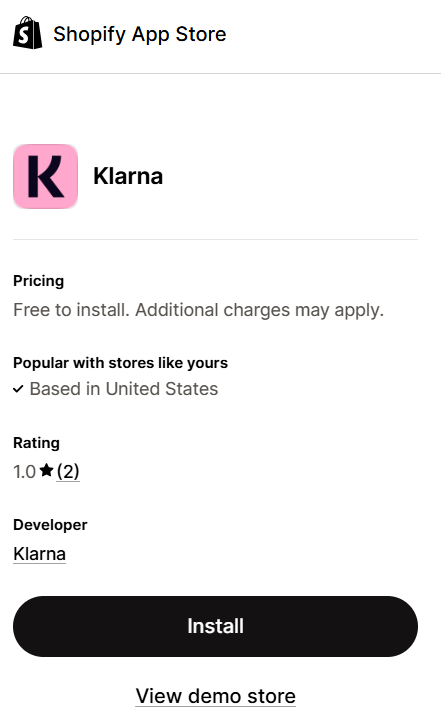Click the black star rating icon

(46, 470)
